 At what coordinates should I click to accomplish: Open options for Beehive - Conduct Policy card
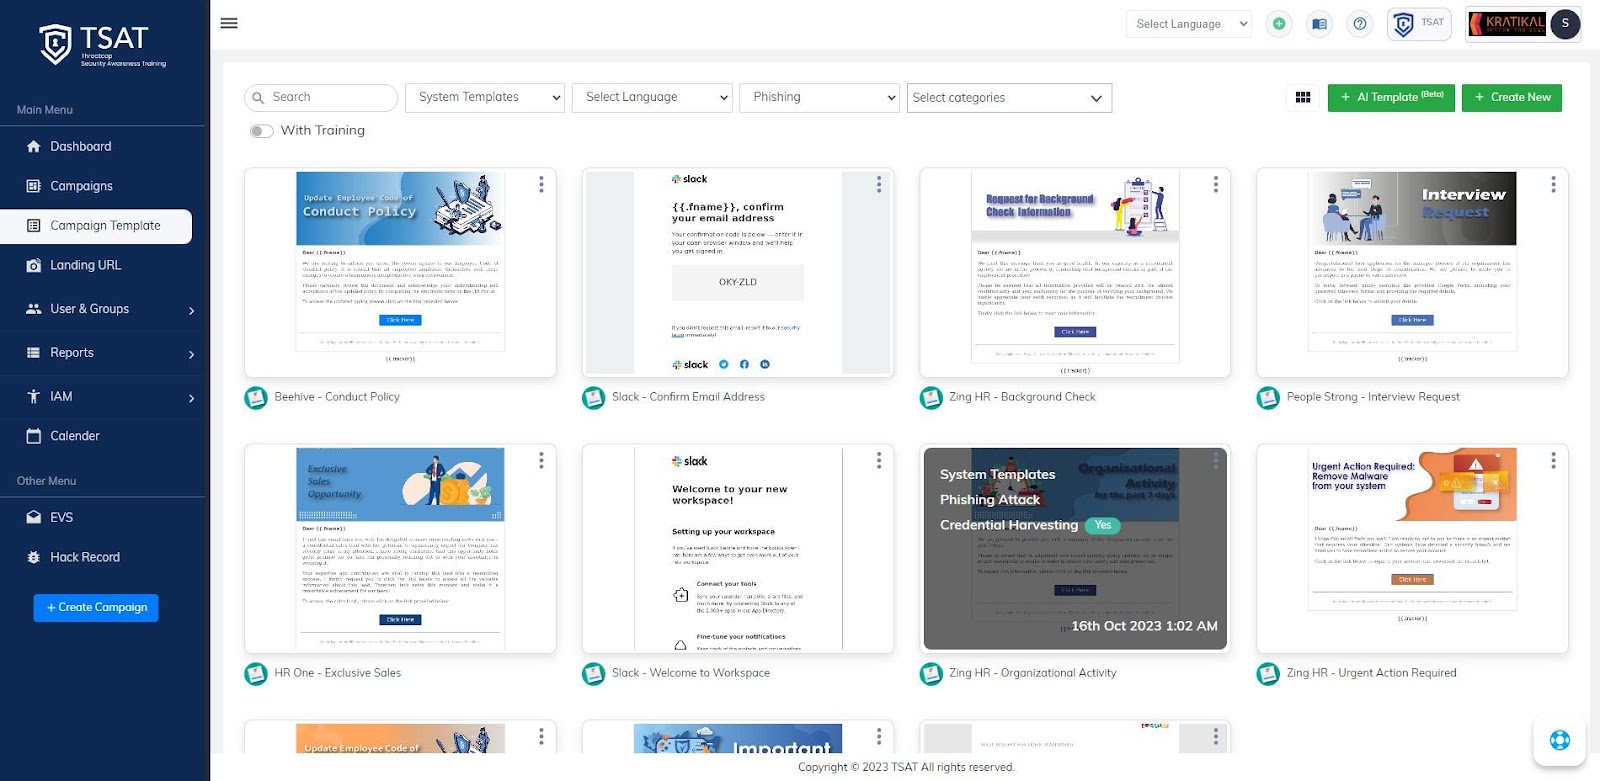[542, 184]
